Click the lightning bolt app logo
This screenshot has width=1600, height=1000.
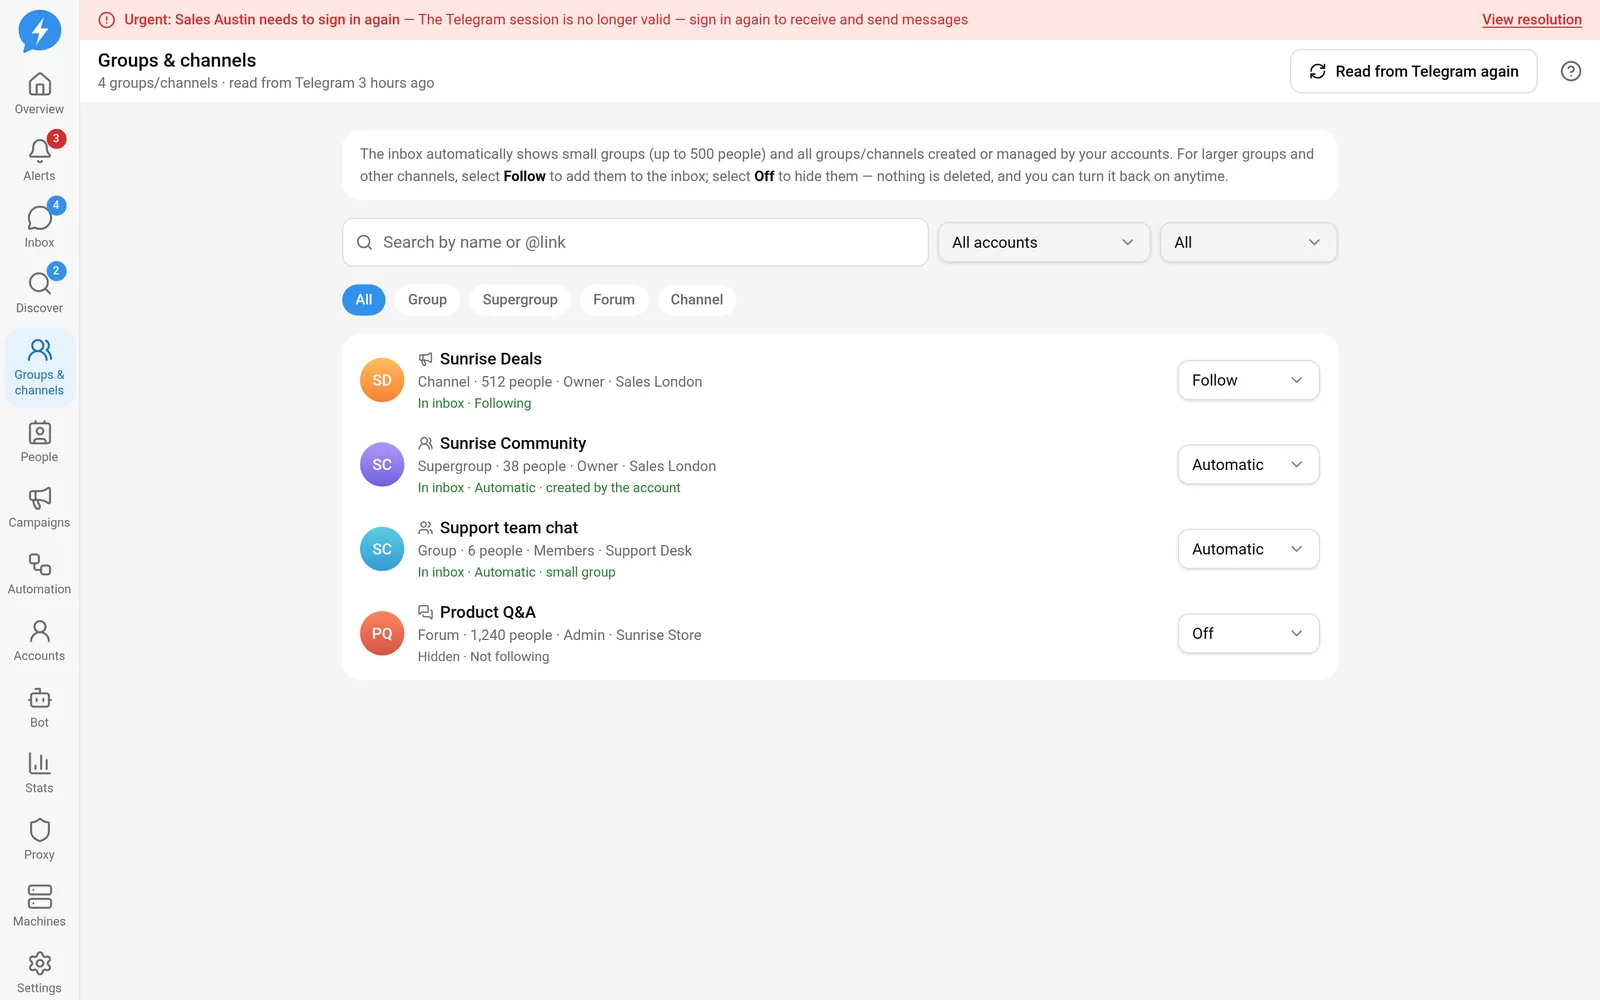tap(40, 31)
